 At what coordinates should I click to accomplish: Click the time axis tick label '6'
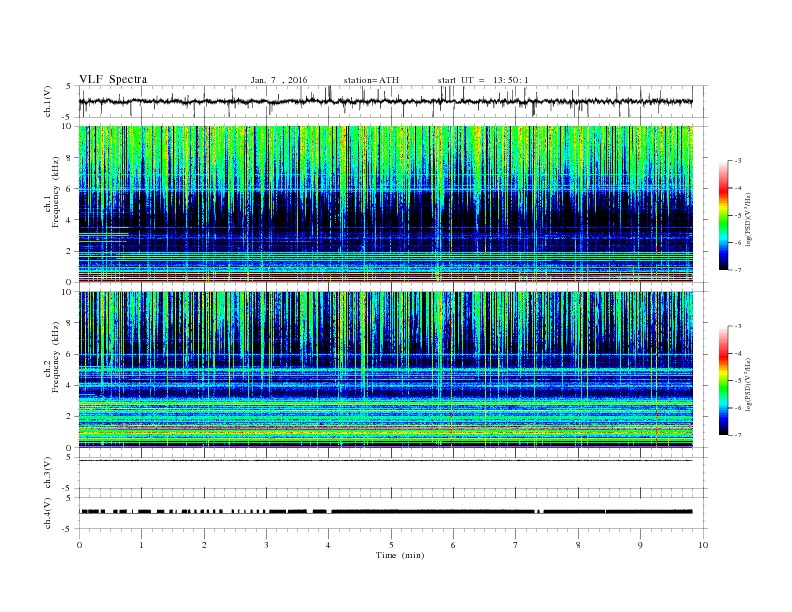pyautogui.click(x=453, y=545)
